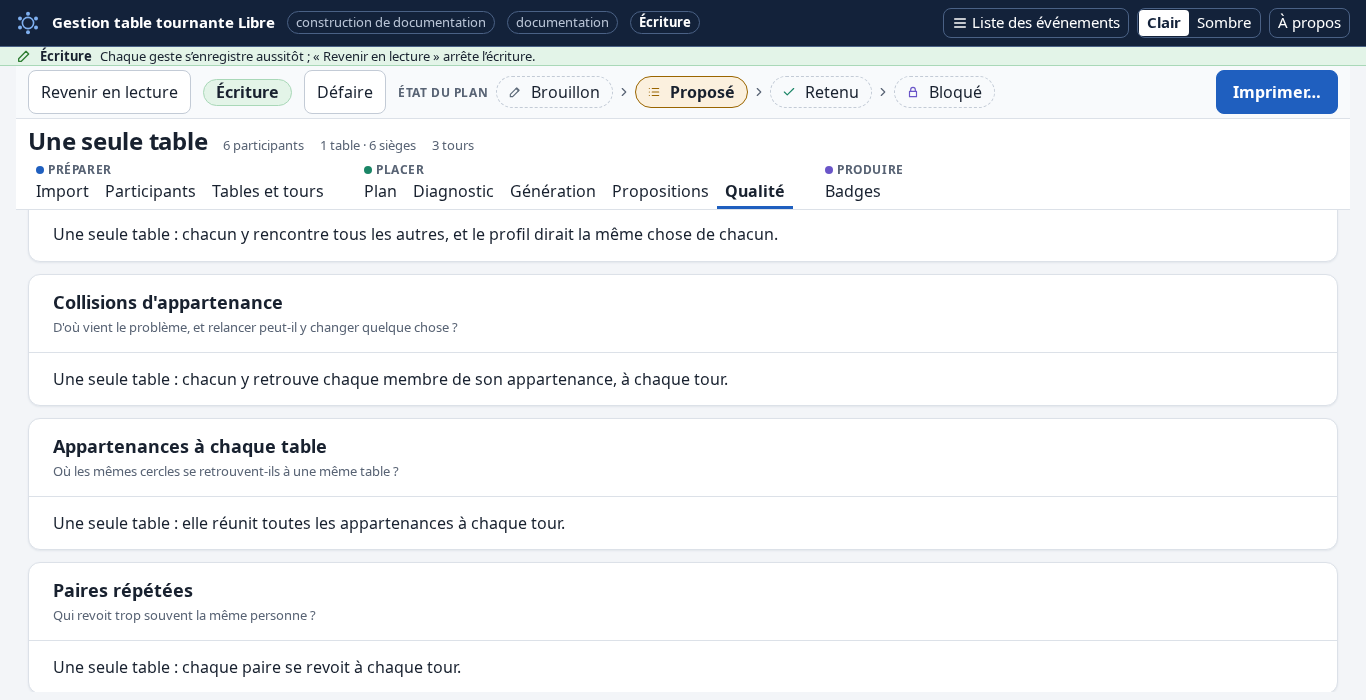
Task: Open the Import tab
Action: click(62, 191)
